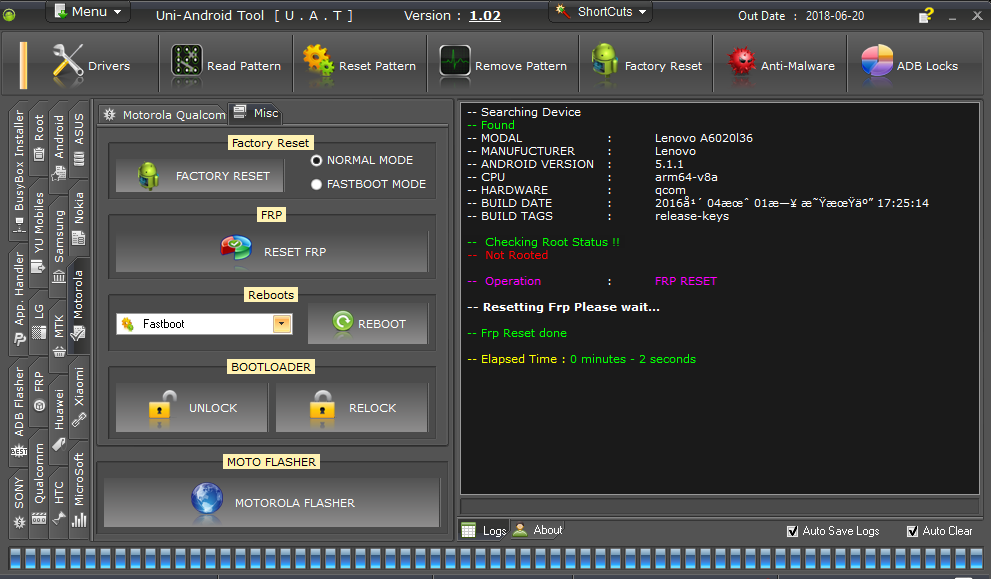Viewport: 991px width, 579px height.
Task: Click the REBOOT button
Action: click(x=368, y=324)
